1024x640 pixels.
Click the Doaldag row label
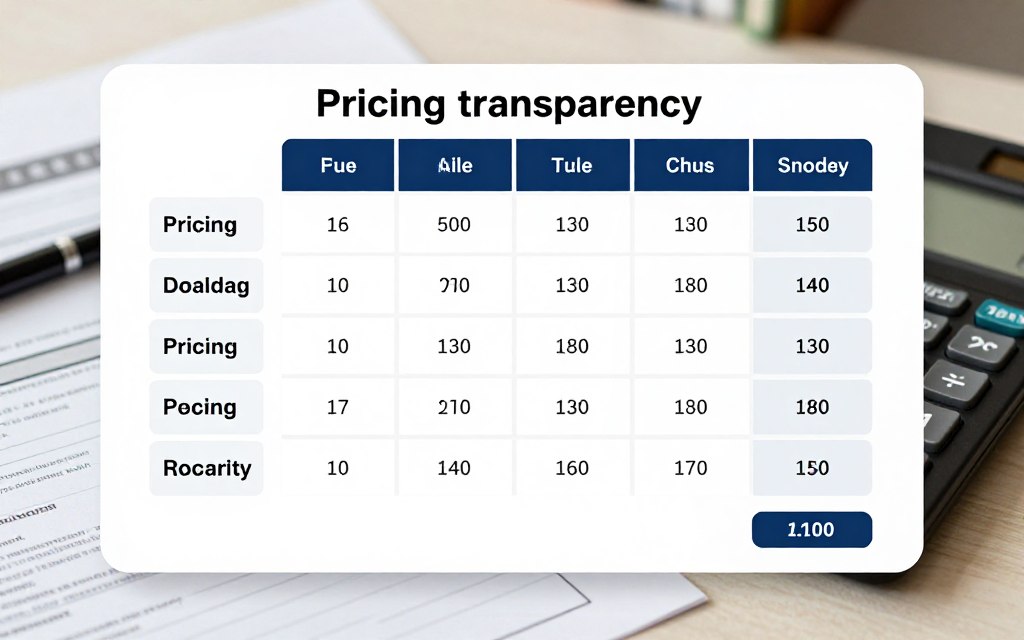tap(206, 286)
